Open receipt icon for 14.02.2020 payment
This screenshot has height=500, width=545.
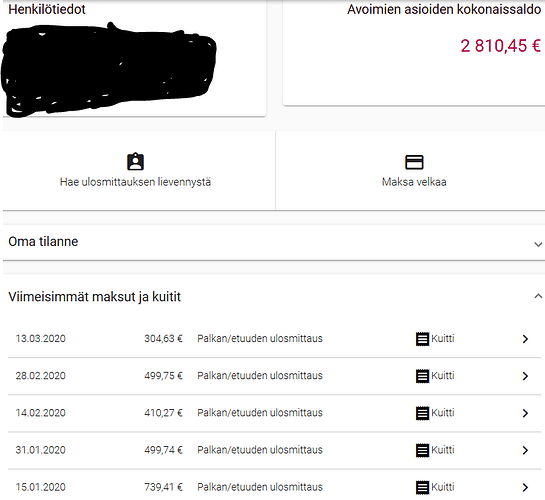click(422, 413)
